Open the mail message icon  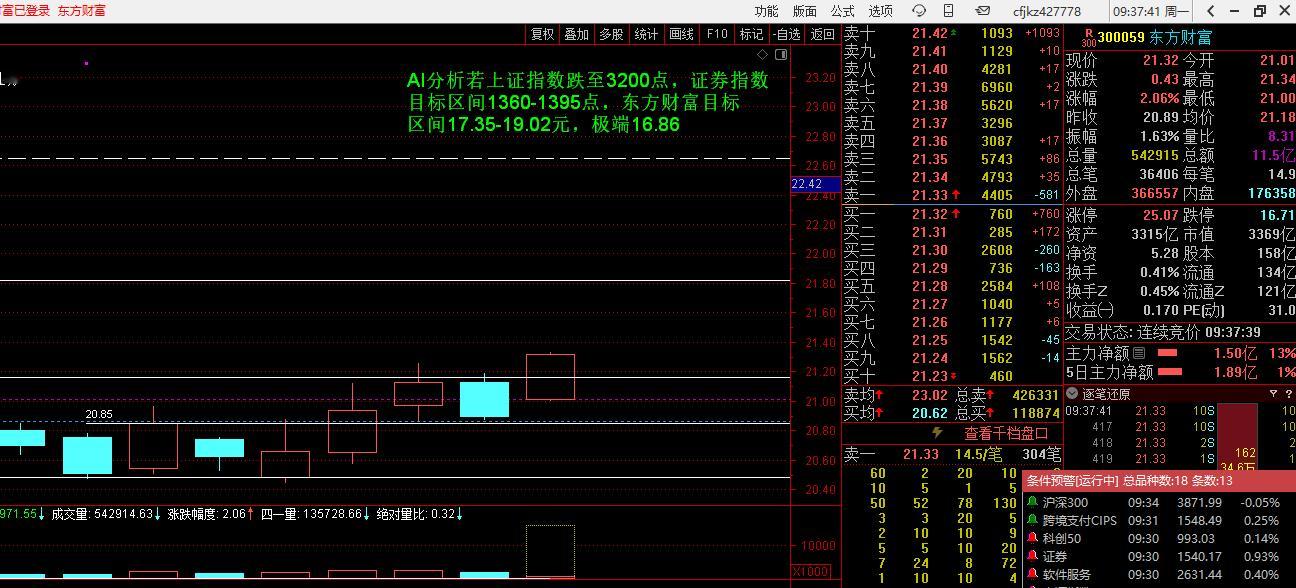(x=983, y=11)
